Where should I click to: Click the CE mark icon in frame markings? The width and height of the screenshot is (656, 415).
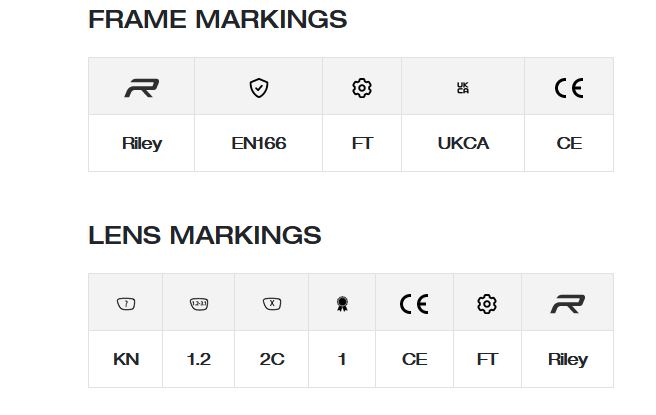(x=569, y=88)
